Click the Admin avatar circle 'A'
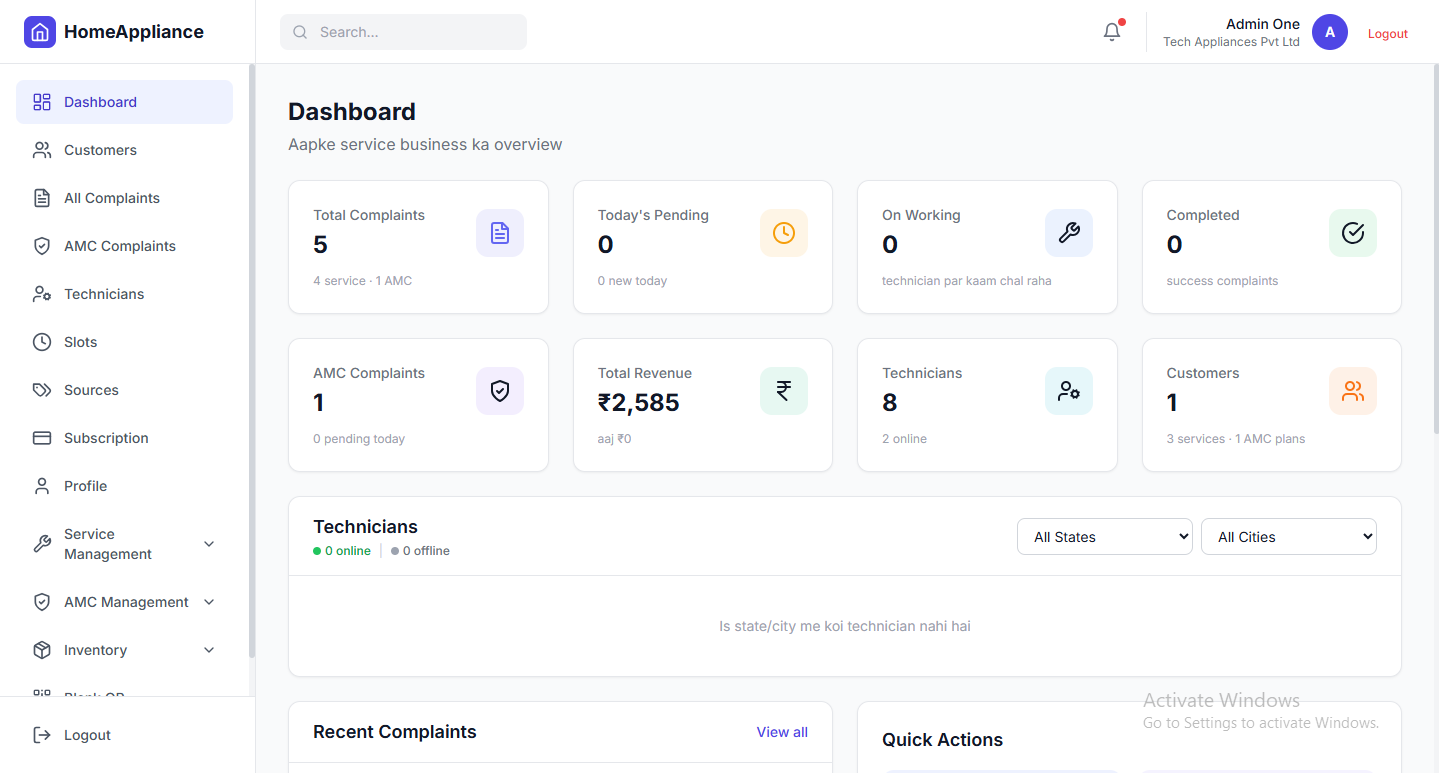This screenshot has height=773, width=1439. pos(1330,32)
